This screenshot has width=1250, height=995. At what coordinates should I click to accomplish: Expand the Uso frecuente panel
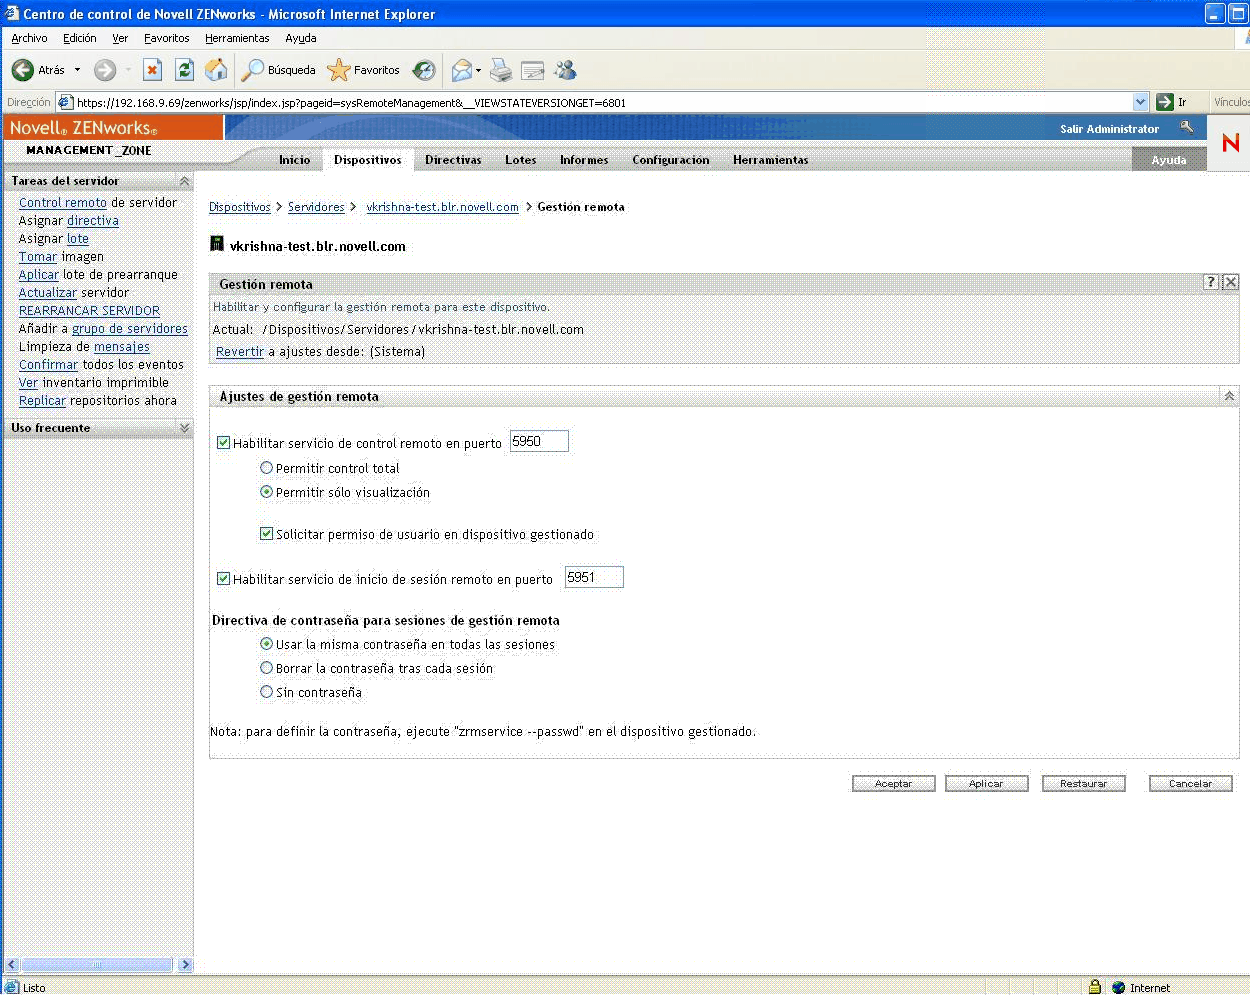coord(184,428)
